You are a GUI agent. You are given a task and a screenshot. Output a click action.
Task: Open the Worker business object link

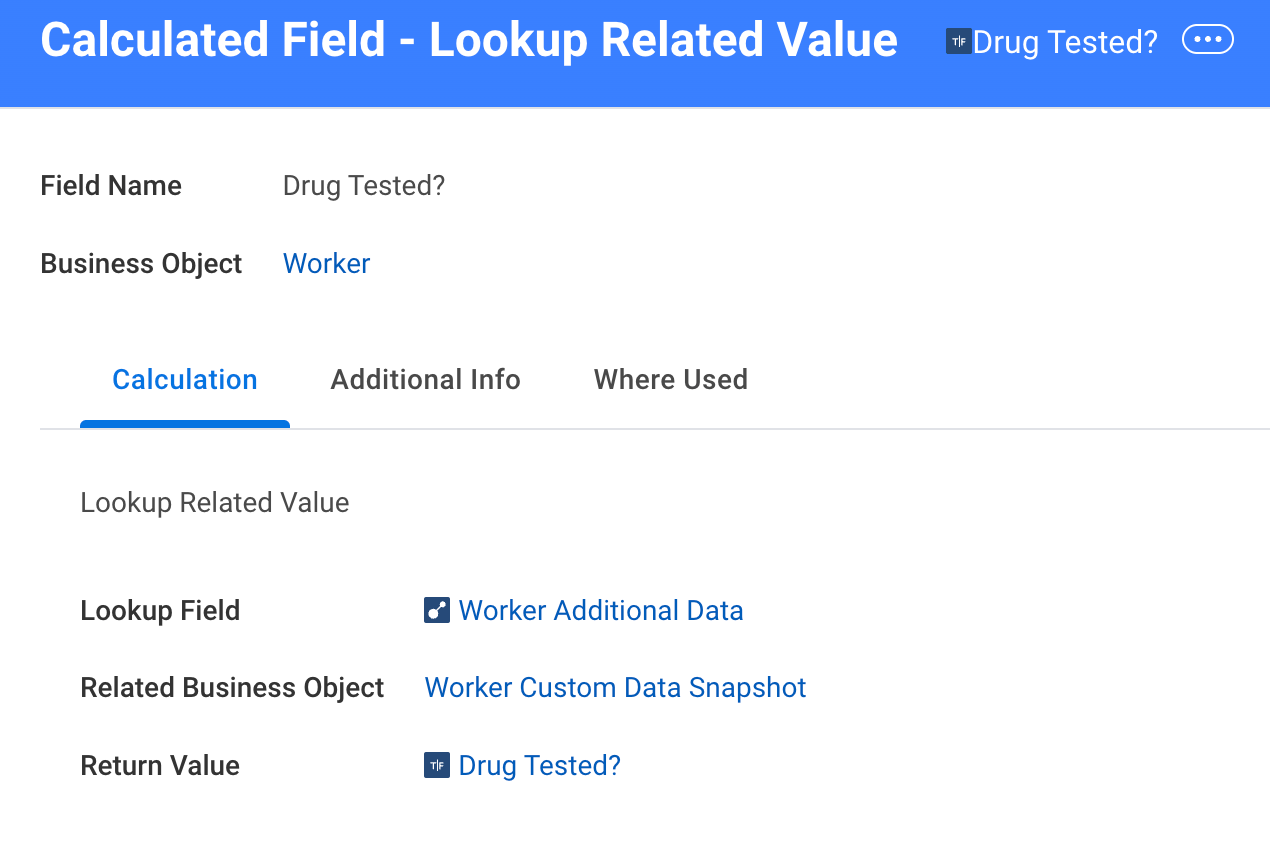(x=326, y=264)
